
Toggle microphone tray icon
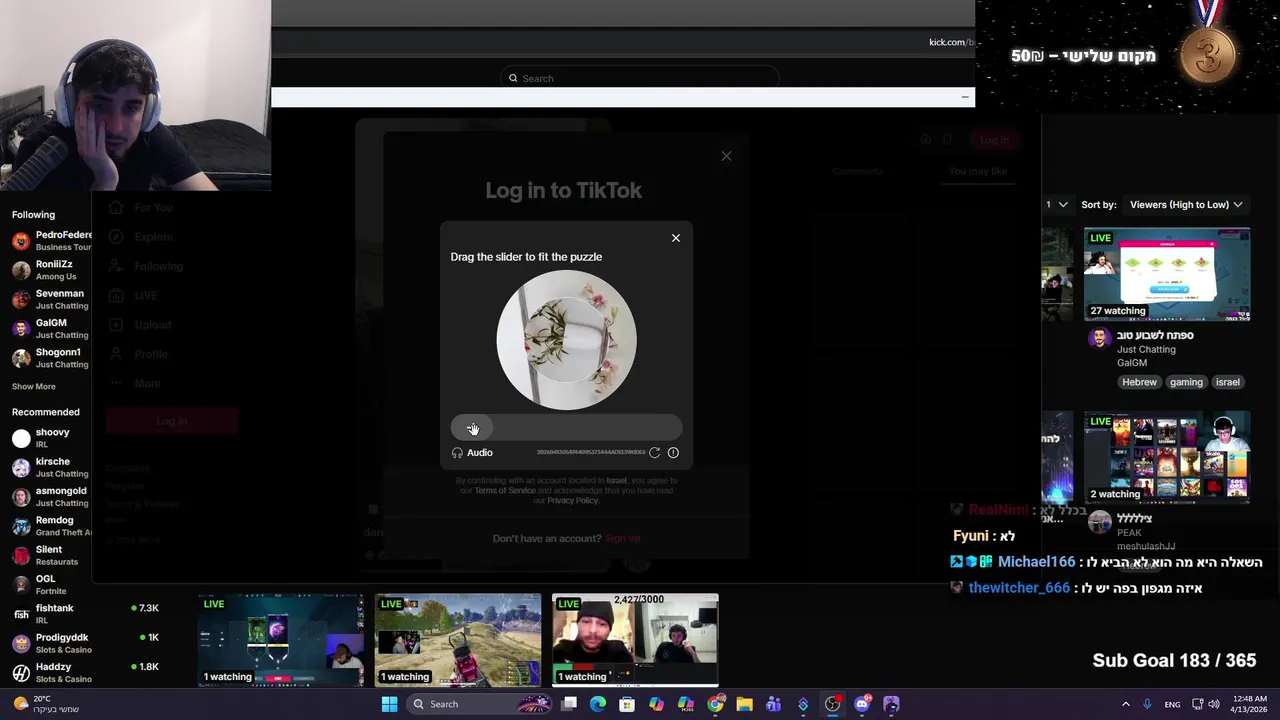[1147, 704]
